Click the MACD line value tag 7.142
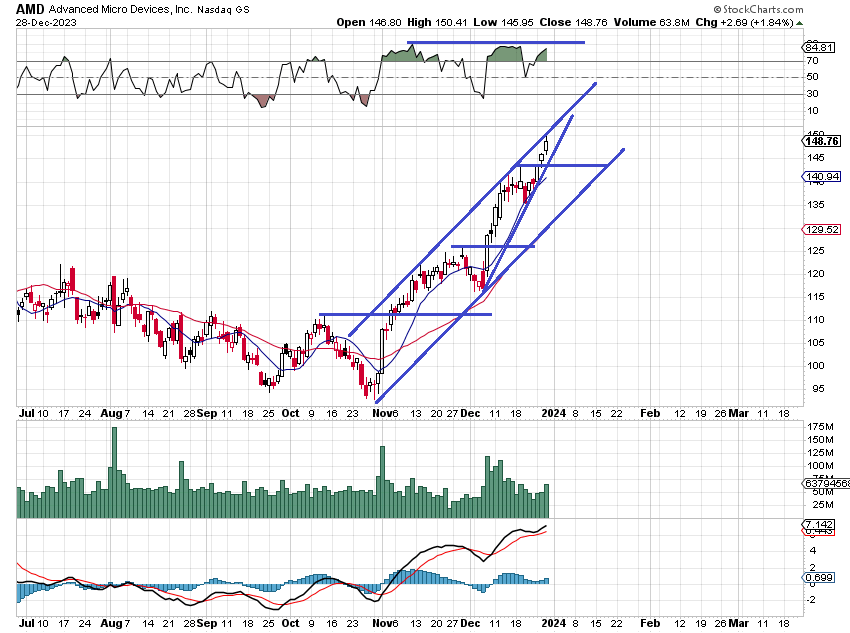This screenshot has width=850, height=633. pyautogui.click(x=819, y=524)
